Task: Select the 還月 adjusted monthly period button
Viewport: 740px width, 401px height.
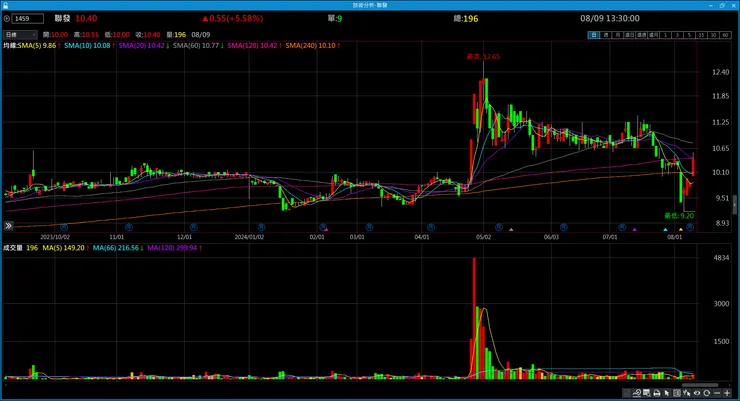Action: click(654, 35)
